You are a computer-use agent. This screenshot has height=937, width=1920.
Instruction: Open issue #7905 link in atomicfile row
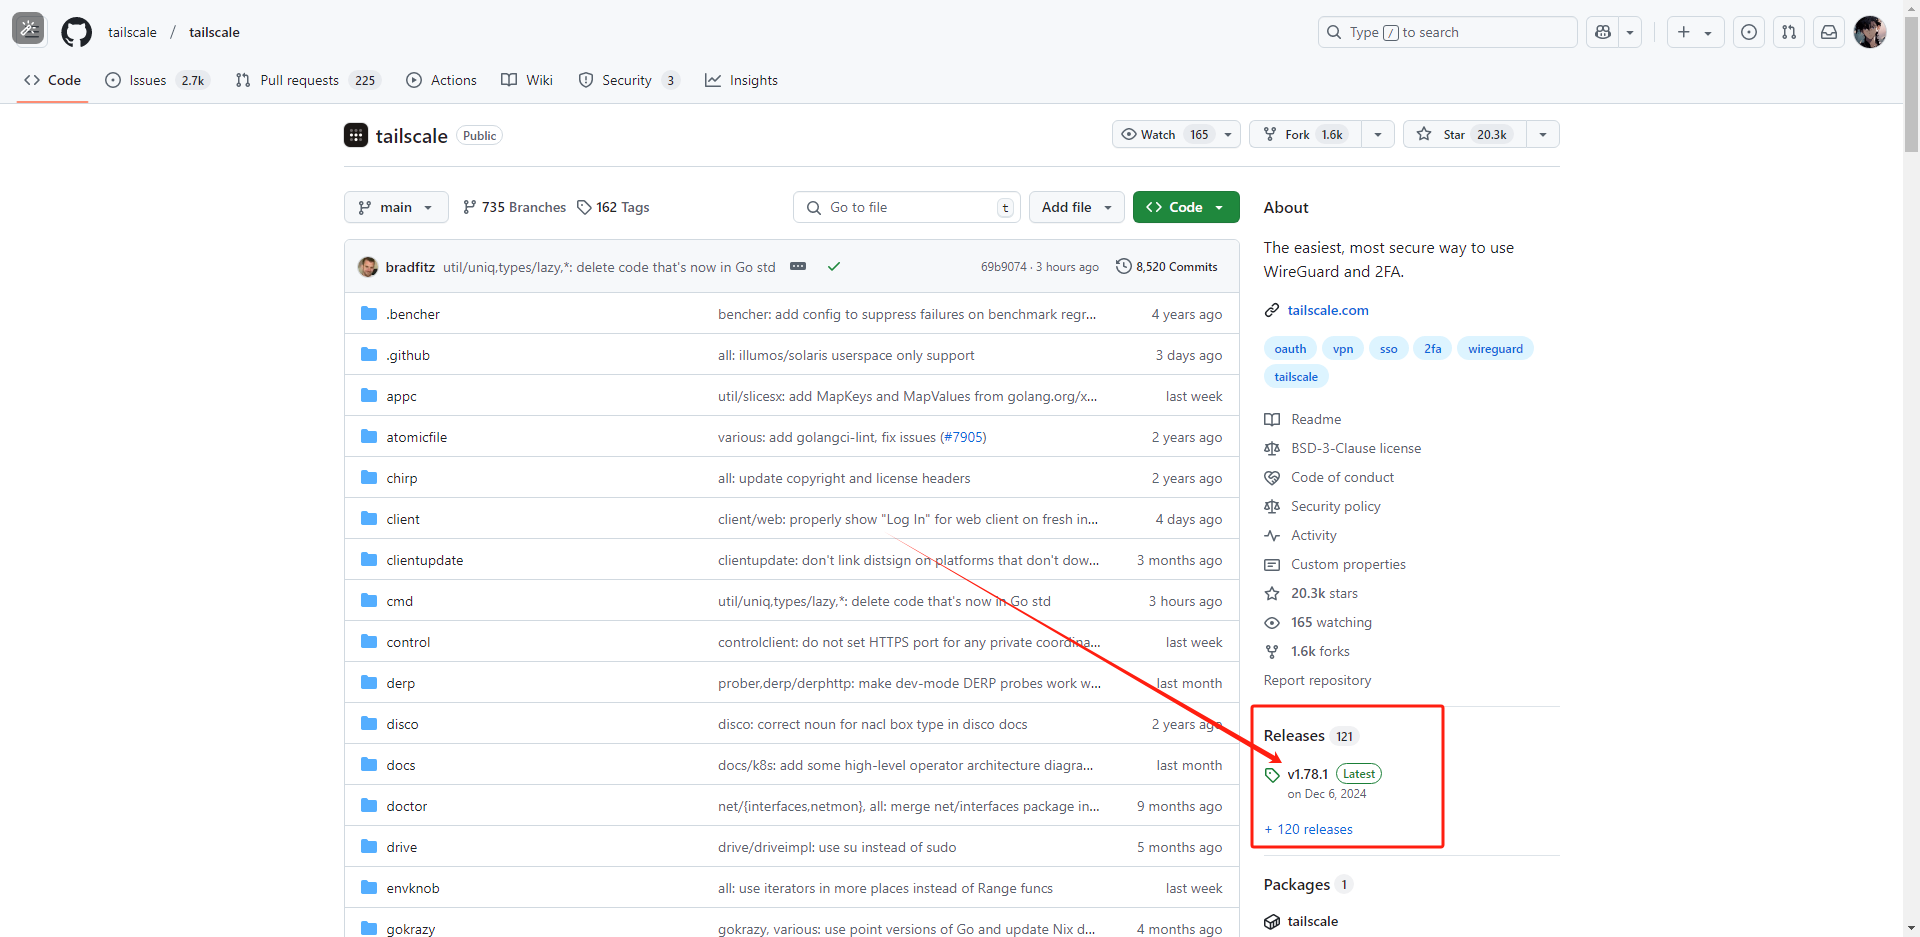963,437
